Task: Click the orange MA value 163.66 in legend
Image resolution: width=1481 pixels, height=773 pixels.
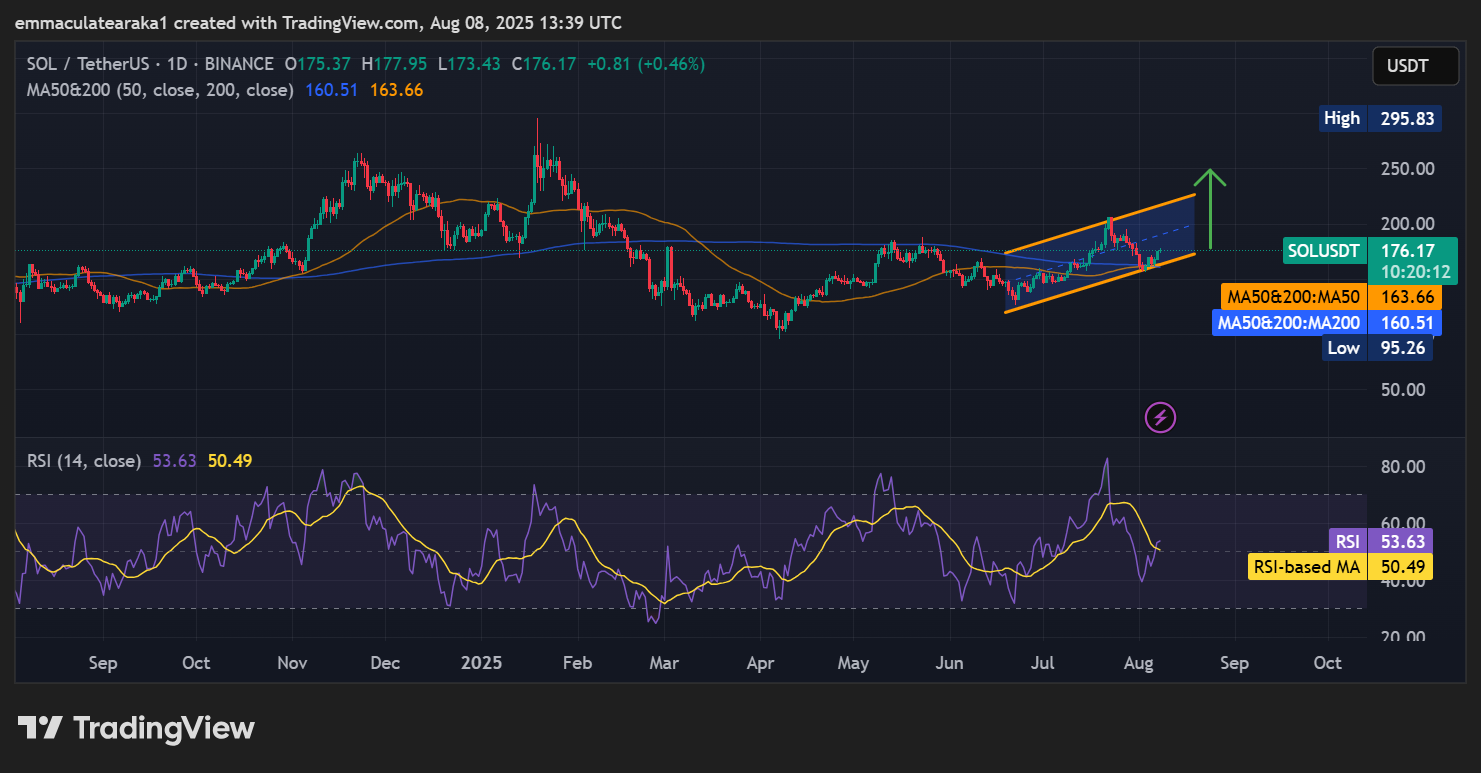Action: 396,90
